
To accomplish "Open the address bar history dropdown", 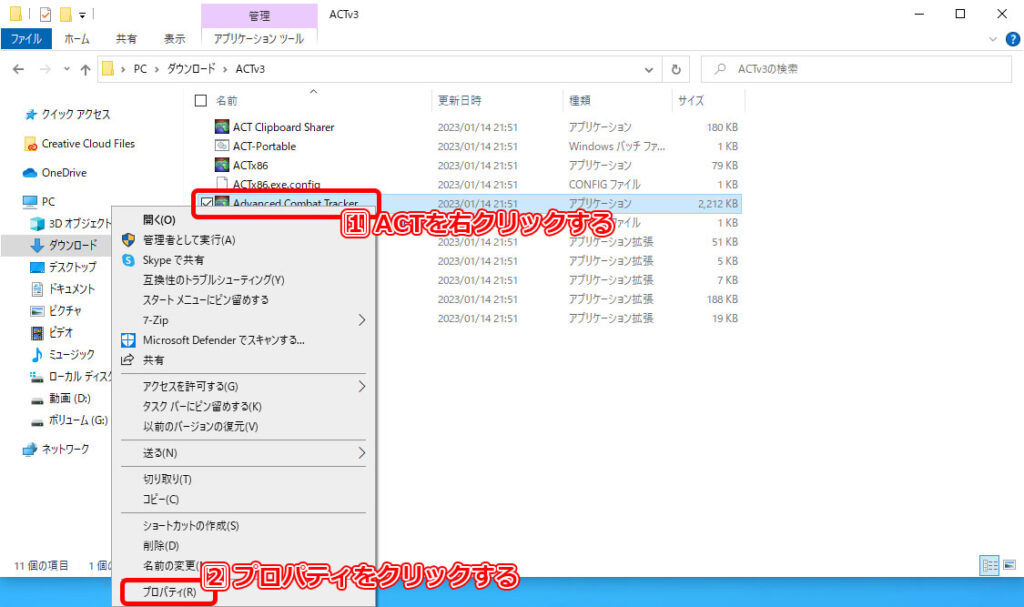I will point(650,70).
